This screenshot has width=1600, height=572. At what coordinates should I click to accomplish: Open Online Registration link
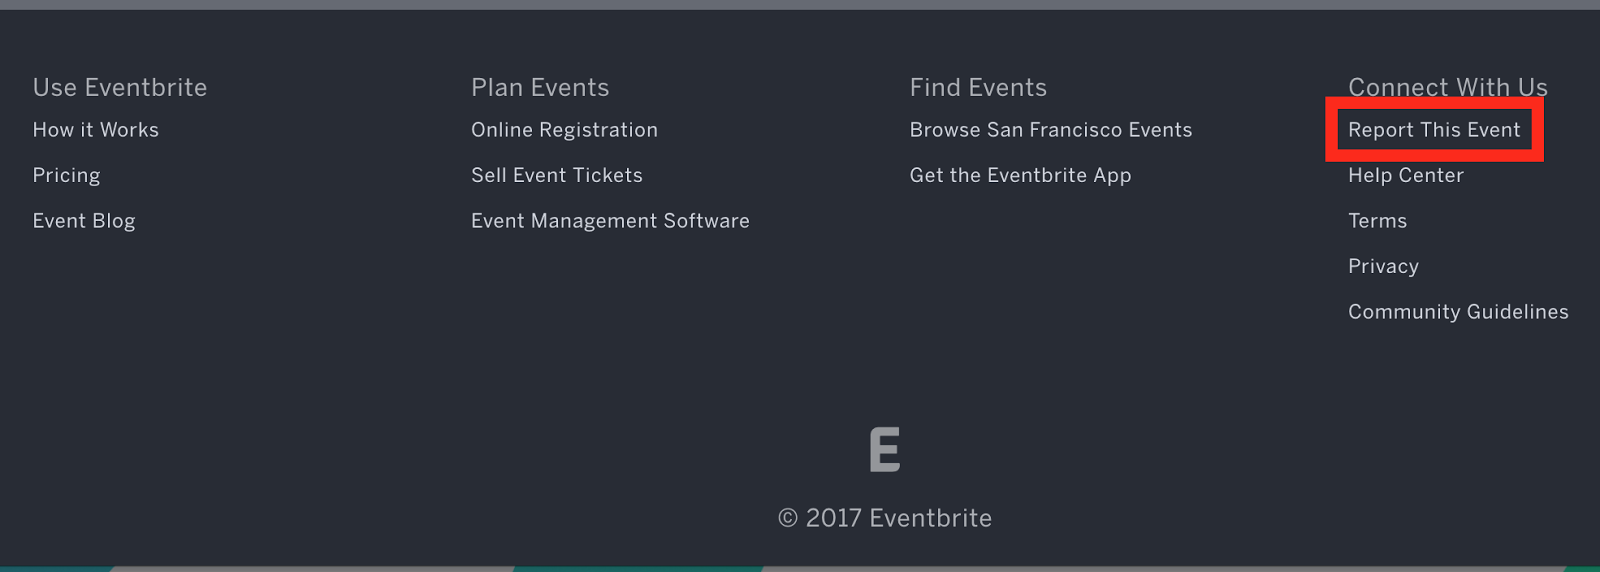(x=564, y=130)
